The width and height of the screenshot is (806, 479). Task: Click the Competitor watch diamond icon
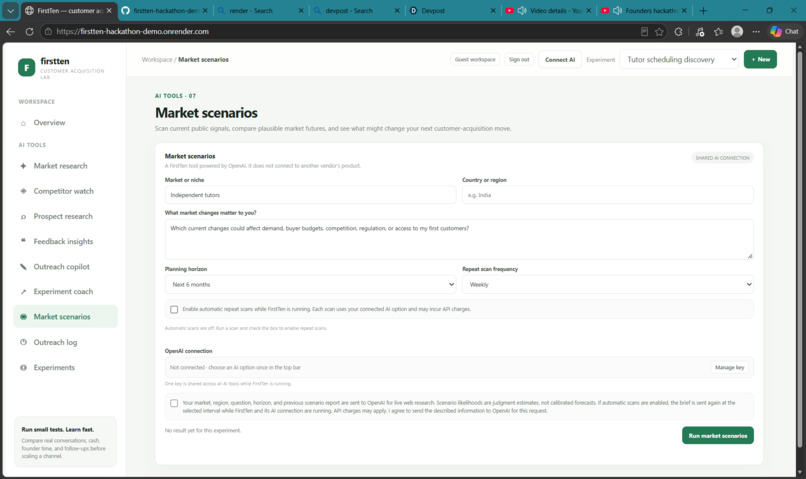click(x=23, y=191)
